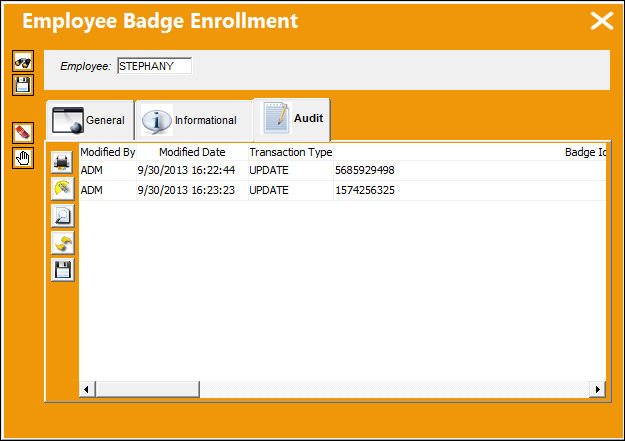Sort by Modified Date column header
Screen dimensions: 625x441
point(192,152)
